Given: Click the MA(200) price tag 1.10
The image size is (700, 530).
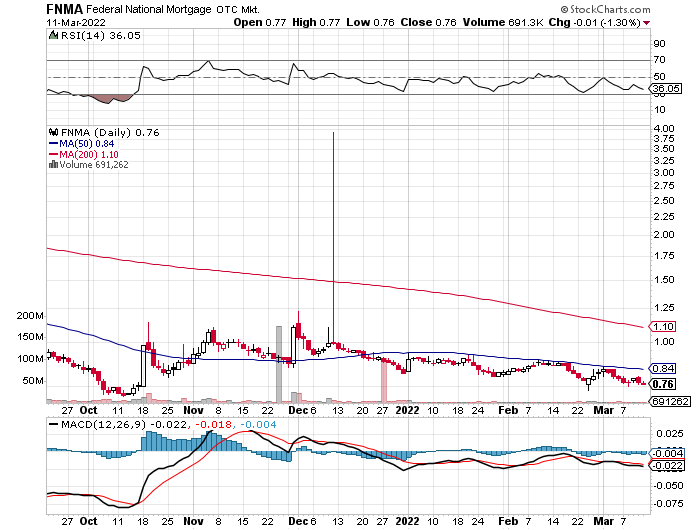Looking at the screenshot, I should pos(663,326).
